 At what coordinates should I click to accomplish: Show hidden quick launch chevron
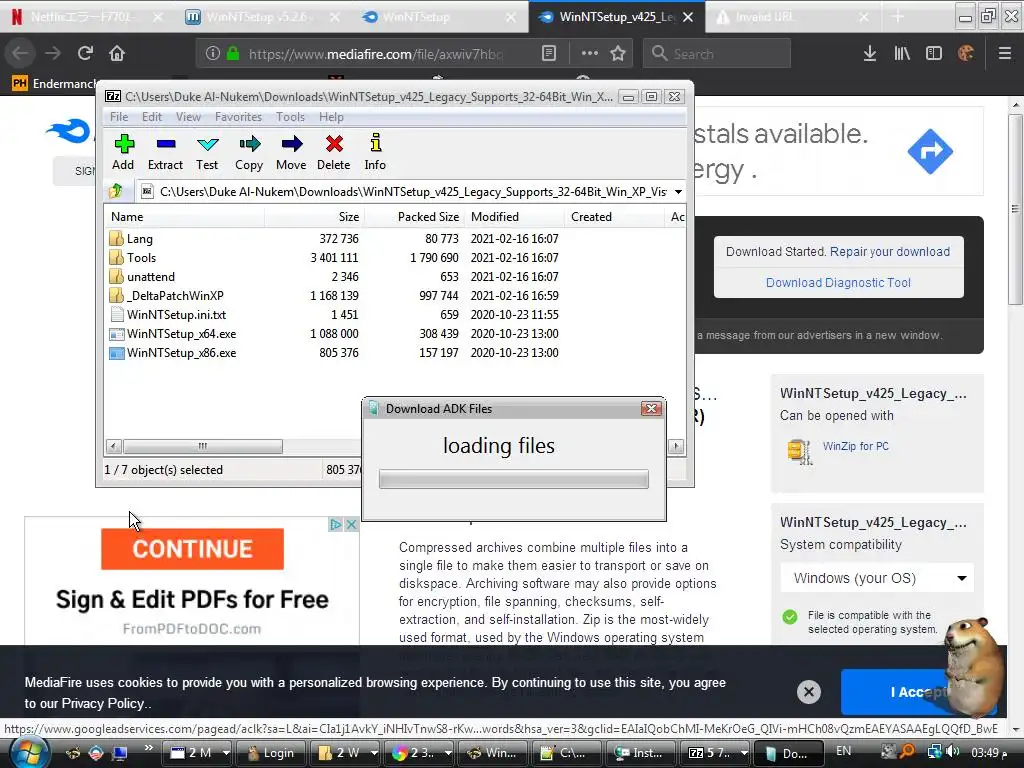(x=148, y=748)
